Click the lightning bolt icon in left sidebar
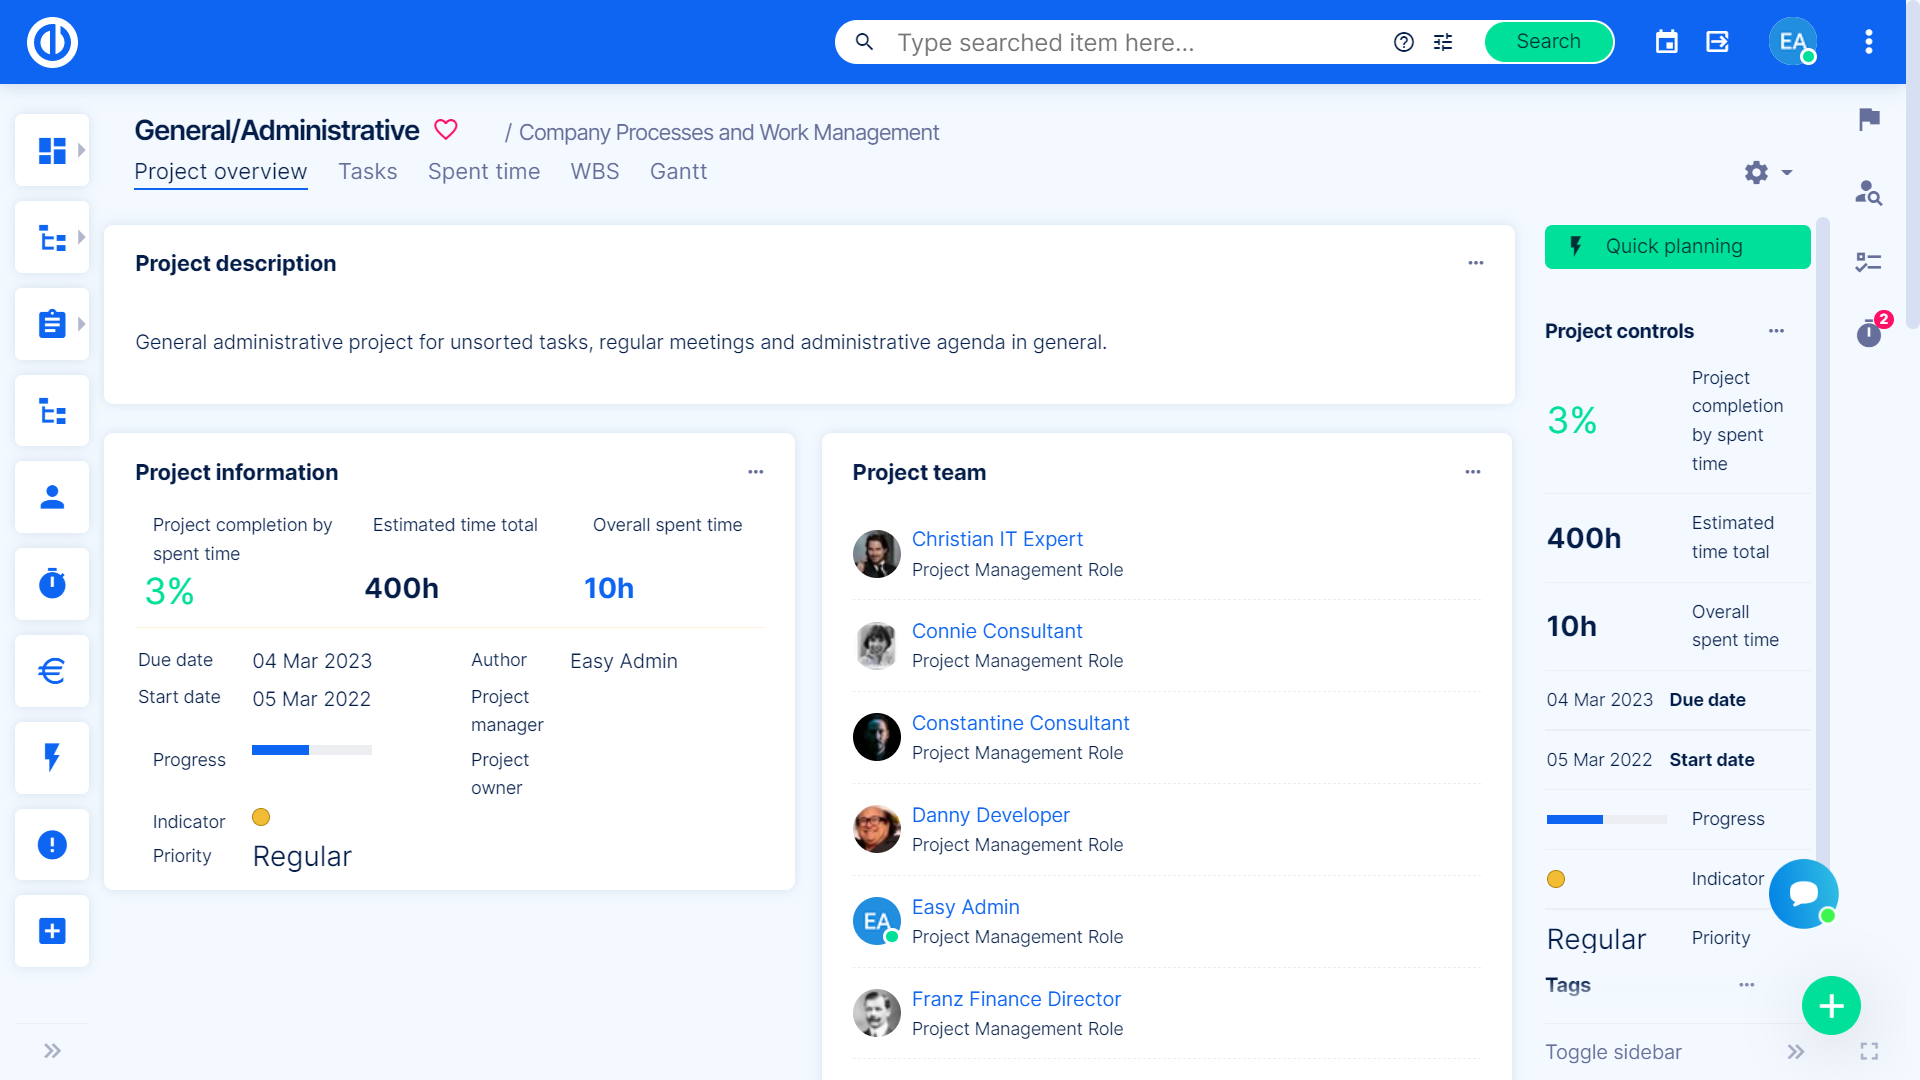The height and width of the screenshot is (1080, 1920). (52, 757)
